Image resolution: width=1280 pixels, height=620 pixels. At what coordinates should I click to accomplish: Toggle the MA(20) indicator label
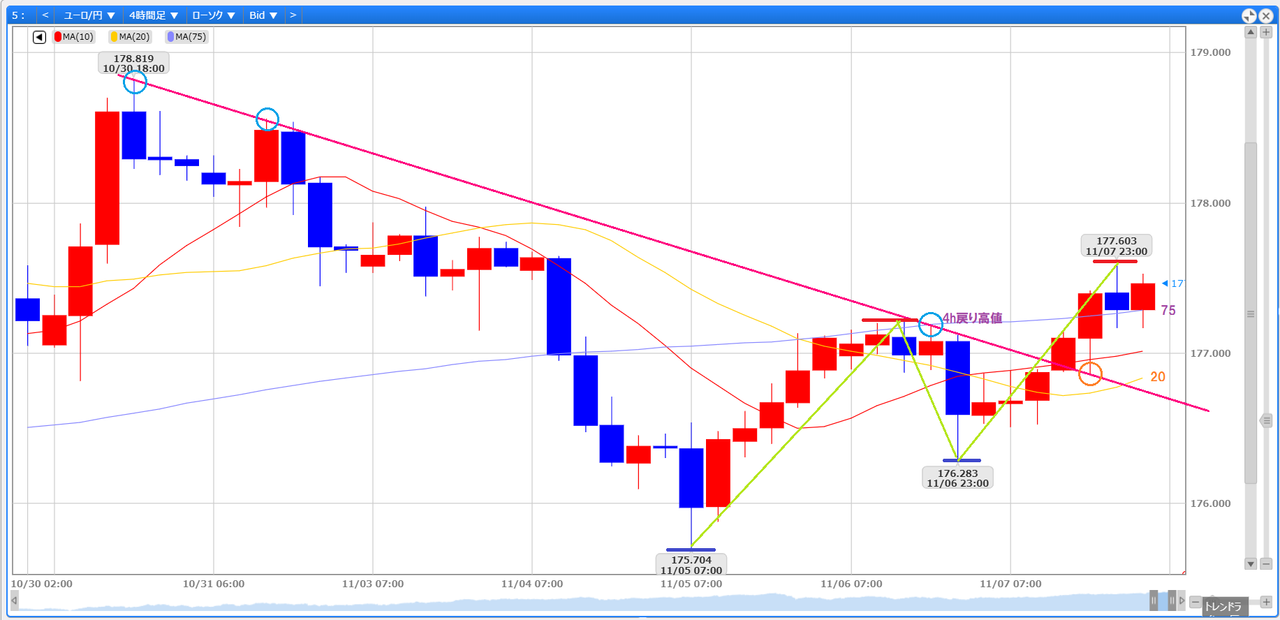click(129, 37)
